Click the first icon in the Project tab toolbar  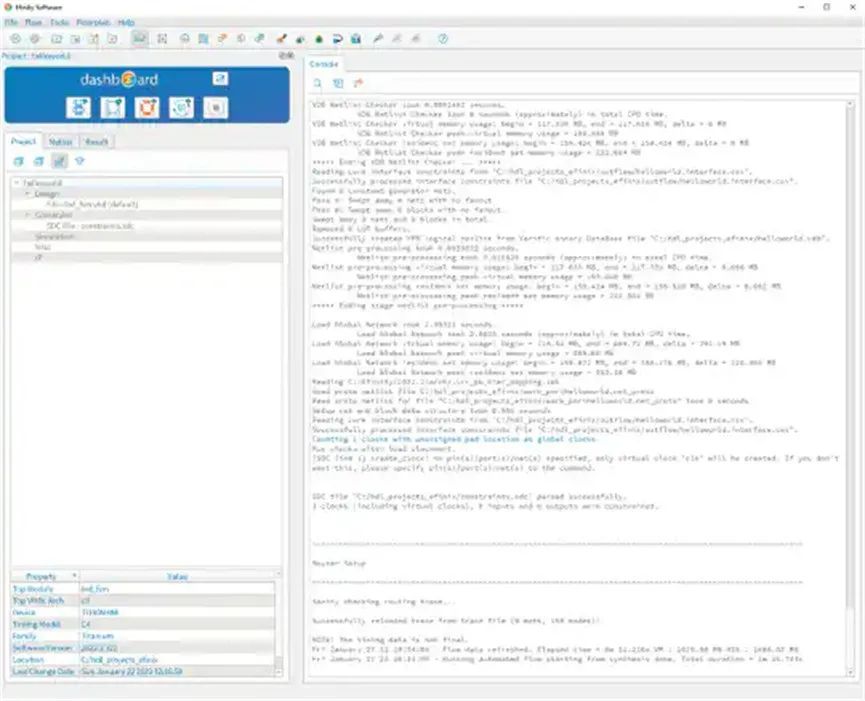tap(18, 161)
